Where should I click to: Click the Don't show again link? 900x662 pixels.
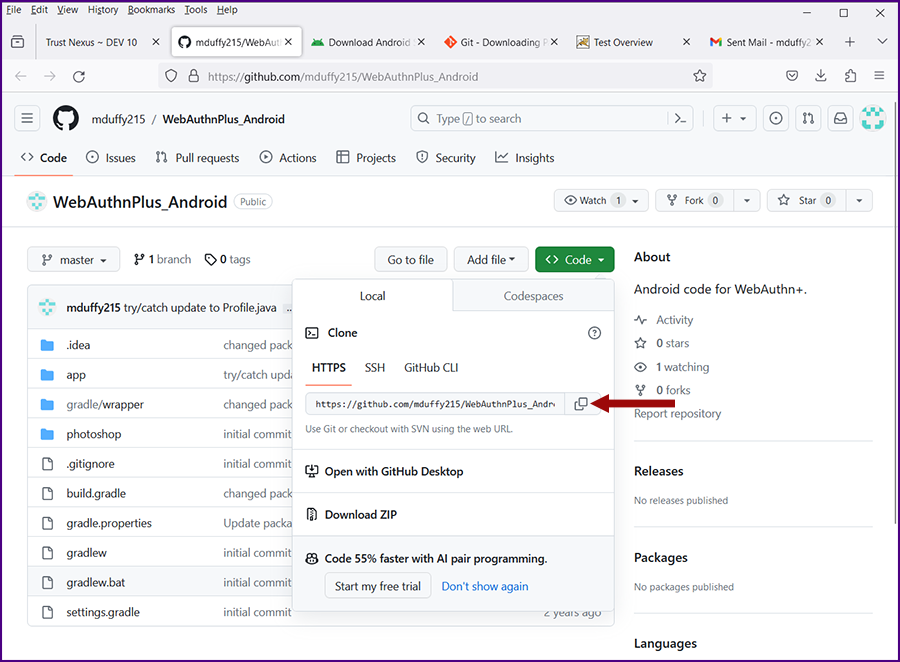point(485,586)
